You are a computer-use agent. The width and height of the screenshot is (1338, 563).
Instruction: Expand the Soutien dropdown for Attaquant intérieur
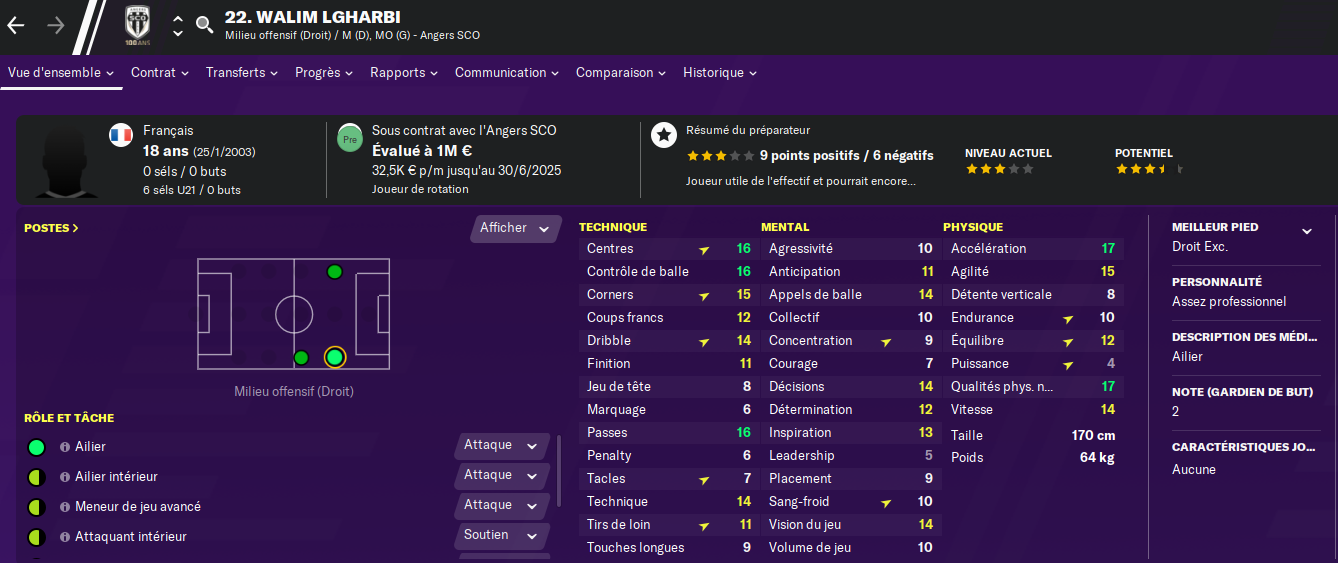[501, 535]
